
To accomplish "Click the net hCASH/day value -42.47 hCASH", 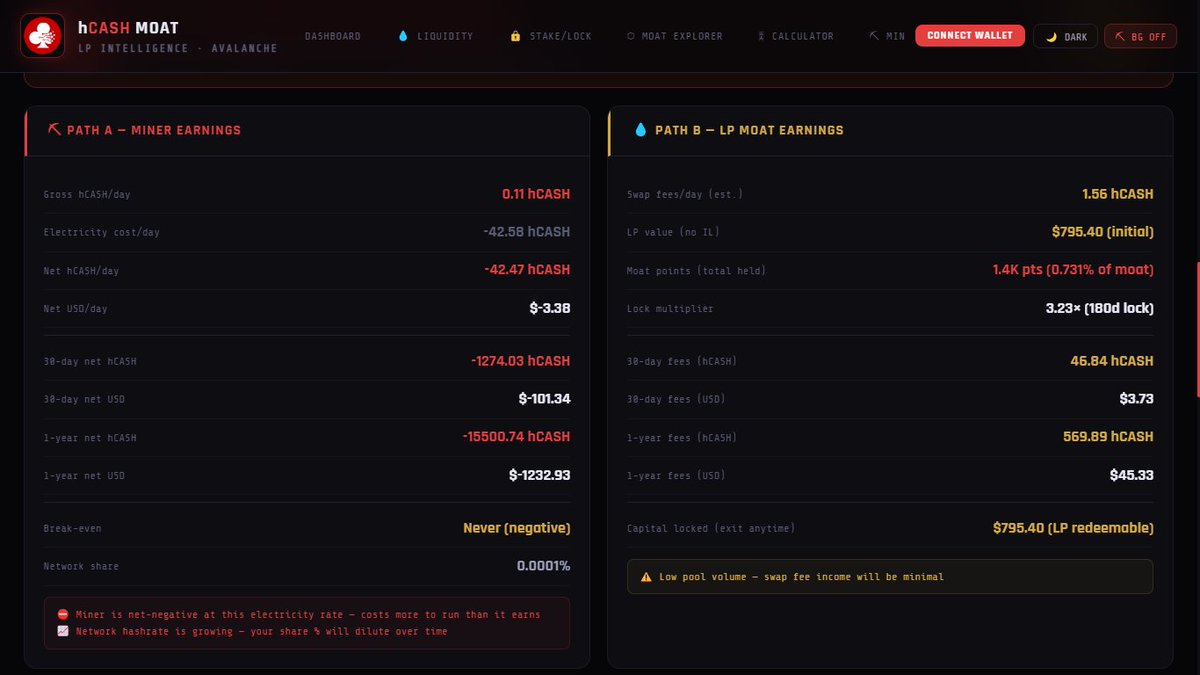I will pyautogui.click(x=526, y=270).
